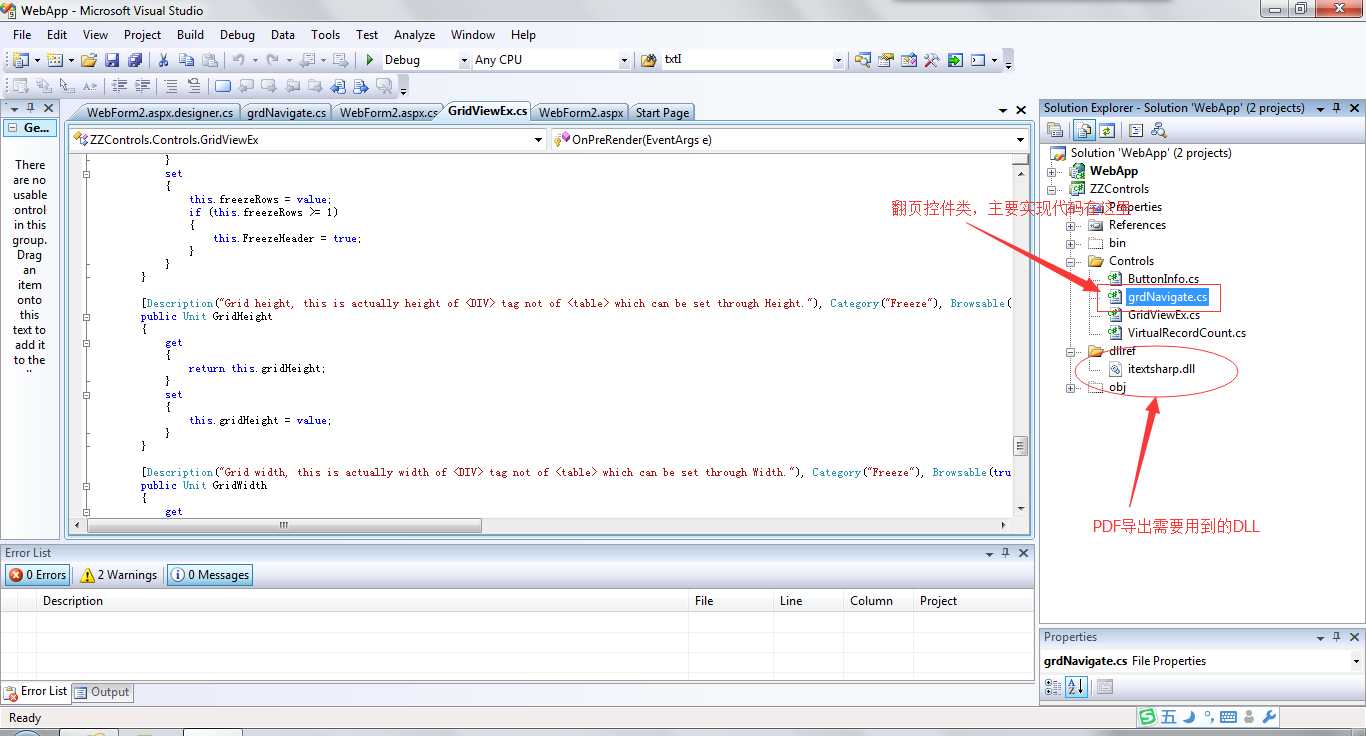Select VirtualRecordCount.cs in Solution Explorer
This screenshot has height=736, width=1366.
1186,333
